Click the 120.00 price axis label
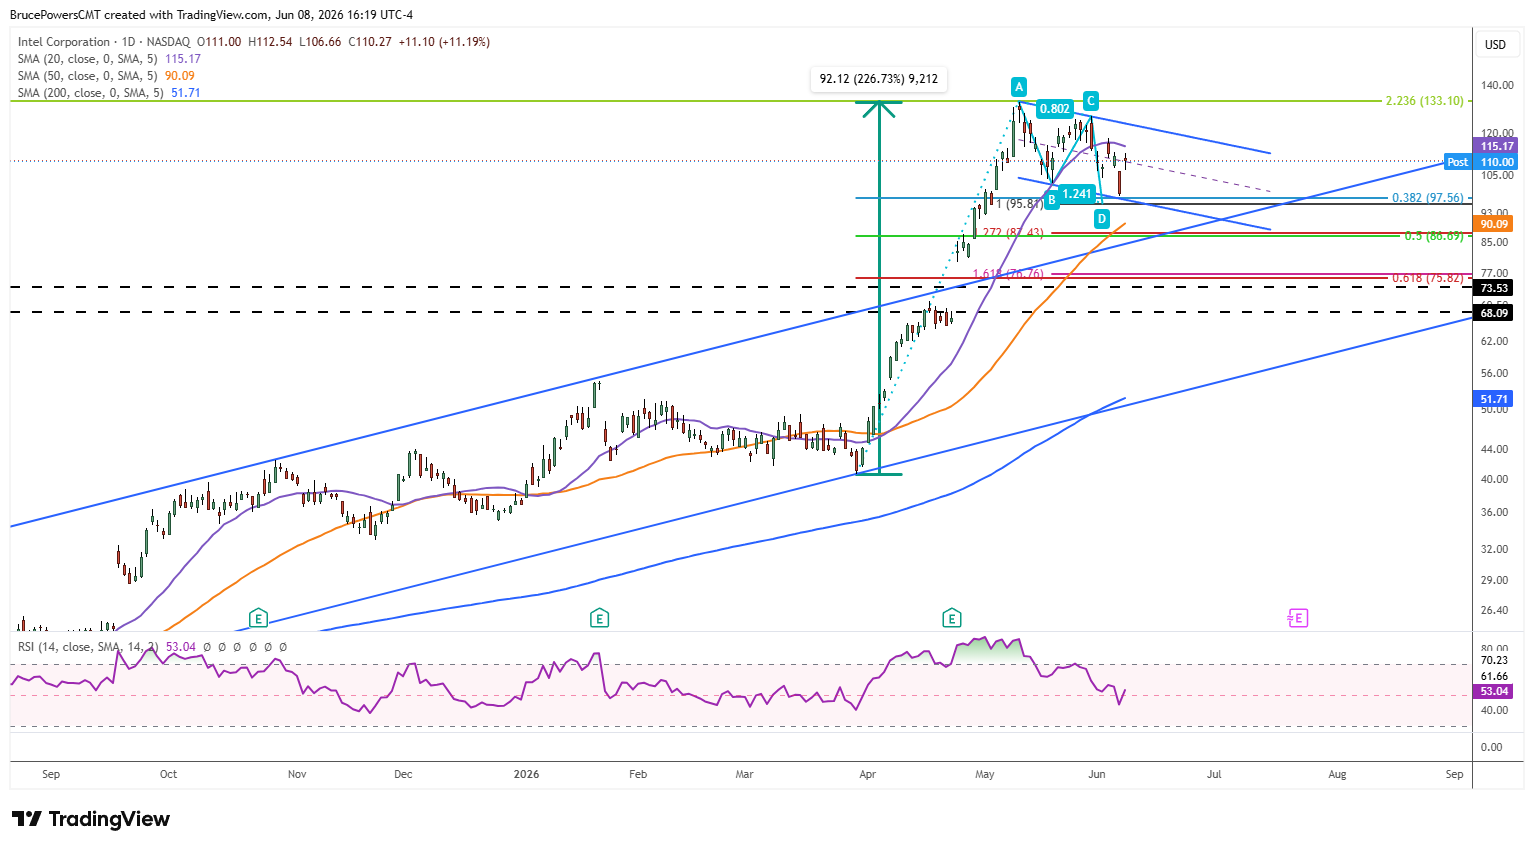The width and height of the screenshot is (1534, 849). coord(1497,133)
